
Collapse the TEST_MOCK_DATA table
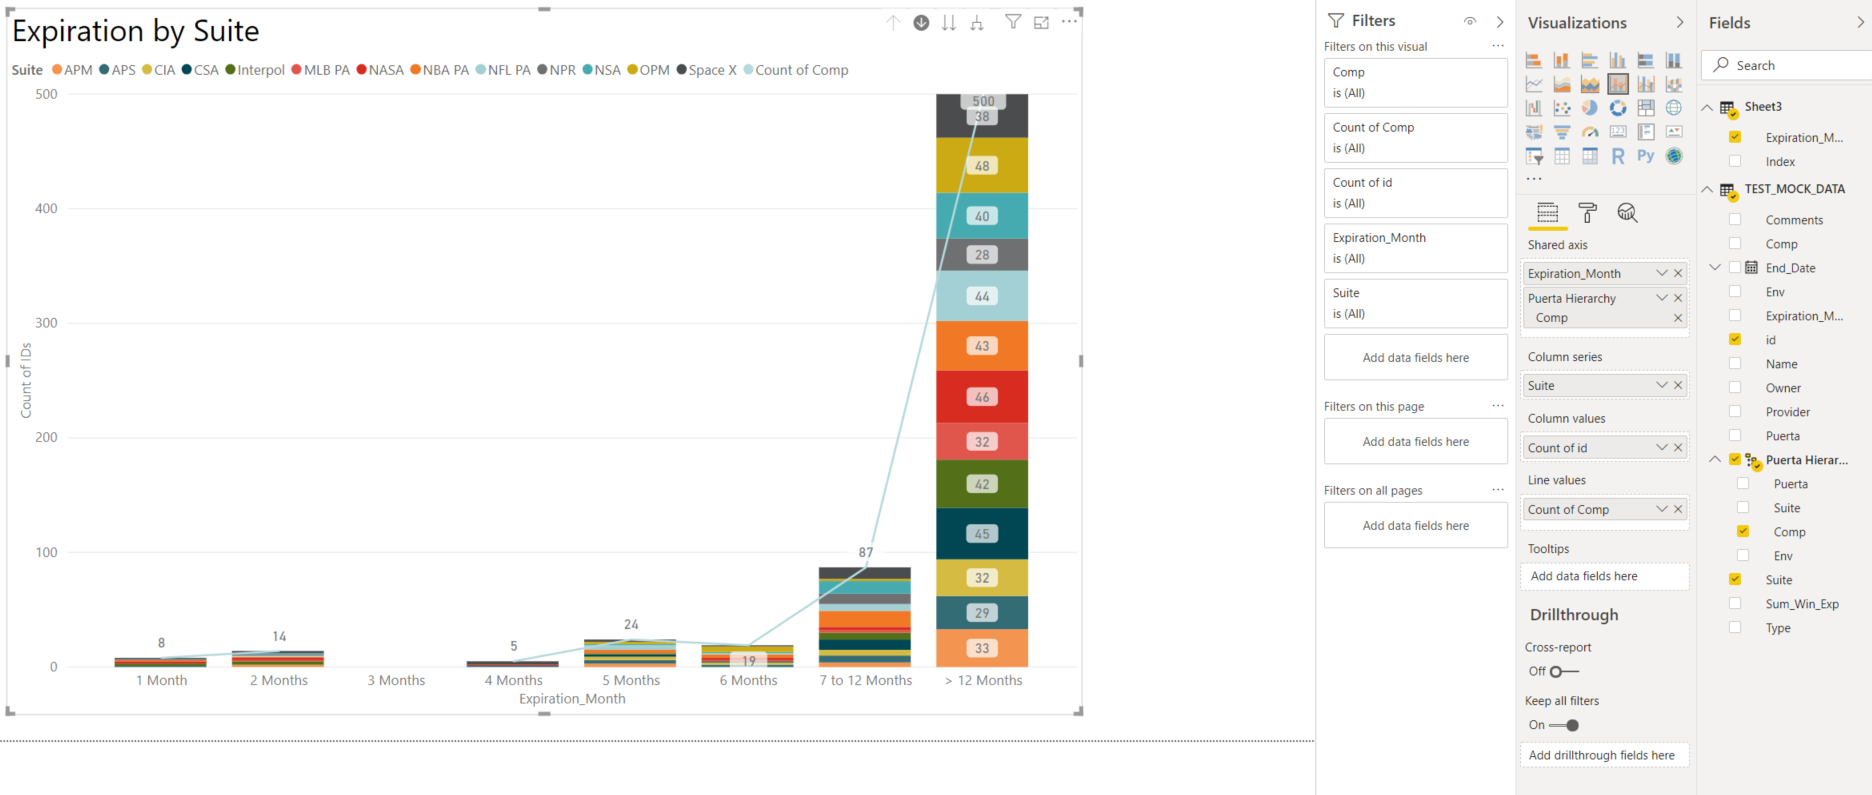[x=1707, y=189]
